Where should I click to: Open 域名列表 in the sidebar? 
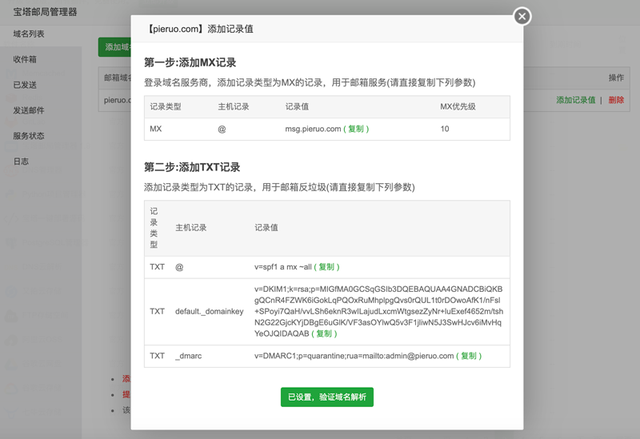click(29, 34)
